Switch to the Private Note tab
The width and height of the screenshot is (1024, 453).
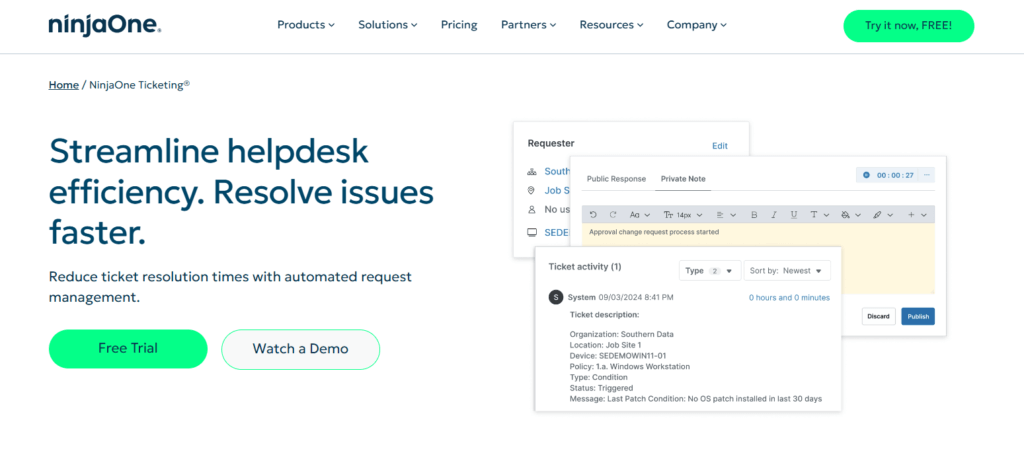(682, 179)
